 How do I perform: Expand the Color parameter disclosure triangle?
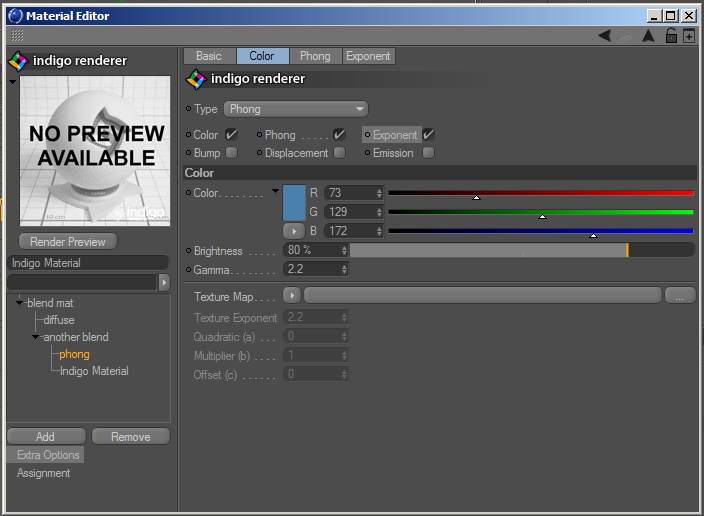point(275,191)
